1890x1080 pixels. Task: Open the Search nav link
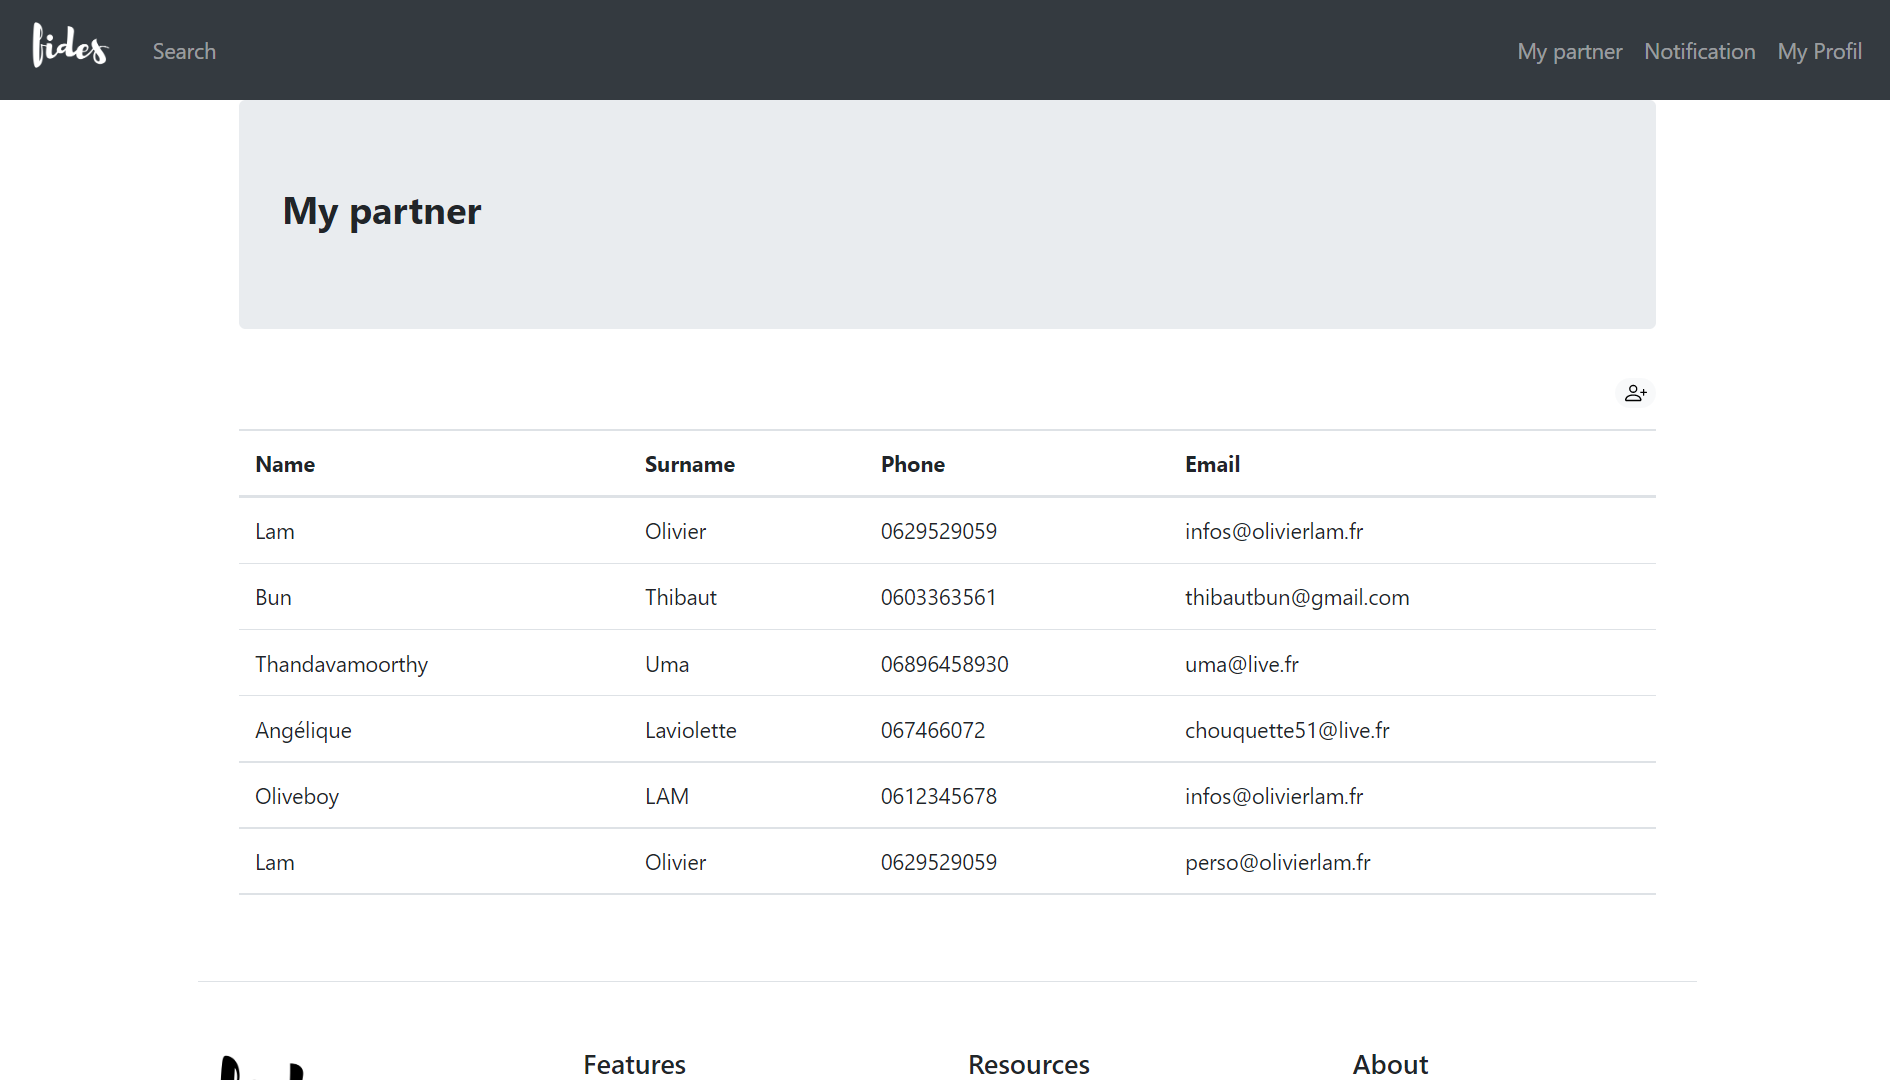(184, 51)
